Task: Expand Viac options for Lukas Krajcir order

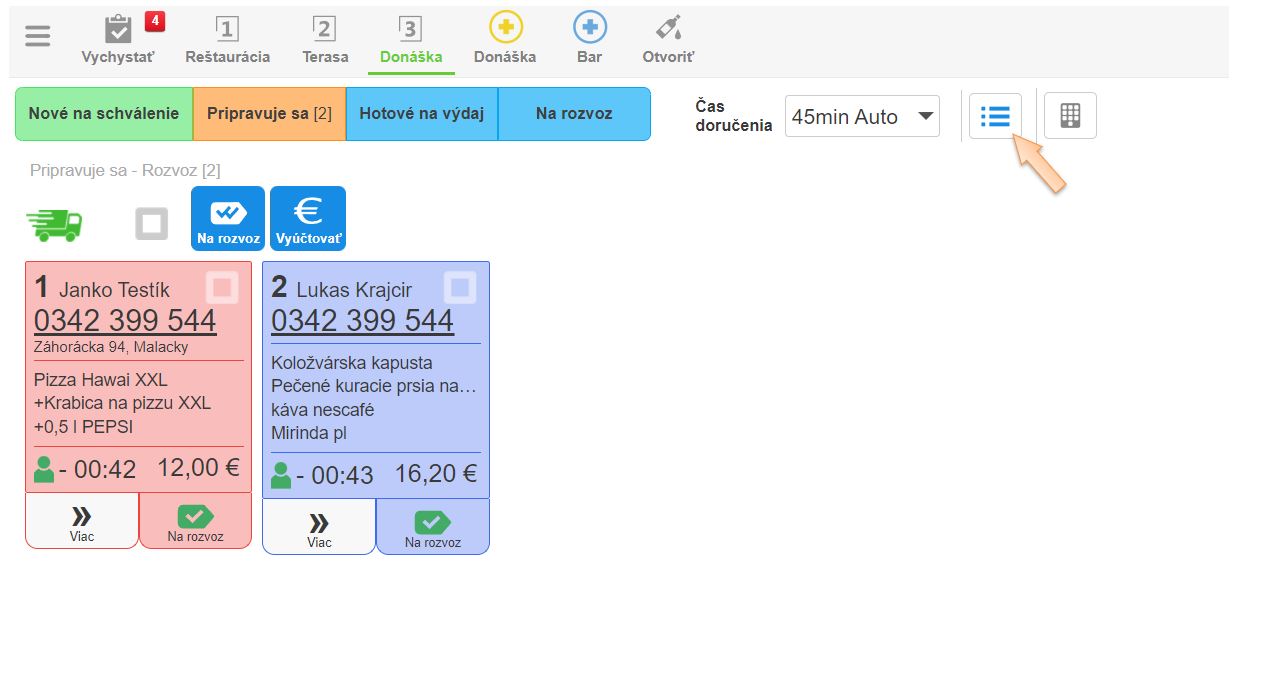Action: 319,527
